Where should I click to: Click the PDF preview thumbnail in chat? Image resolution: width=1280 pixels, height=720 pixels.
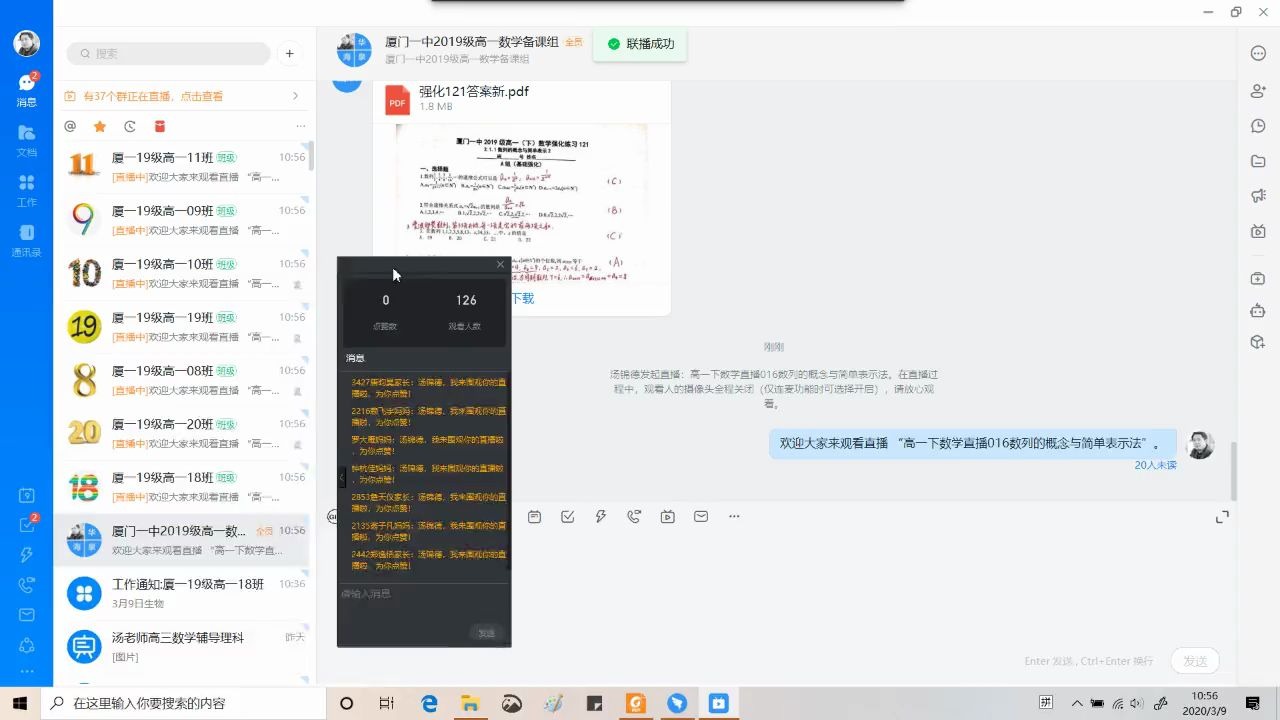tap(521, 204)
